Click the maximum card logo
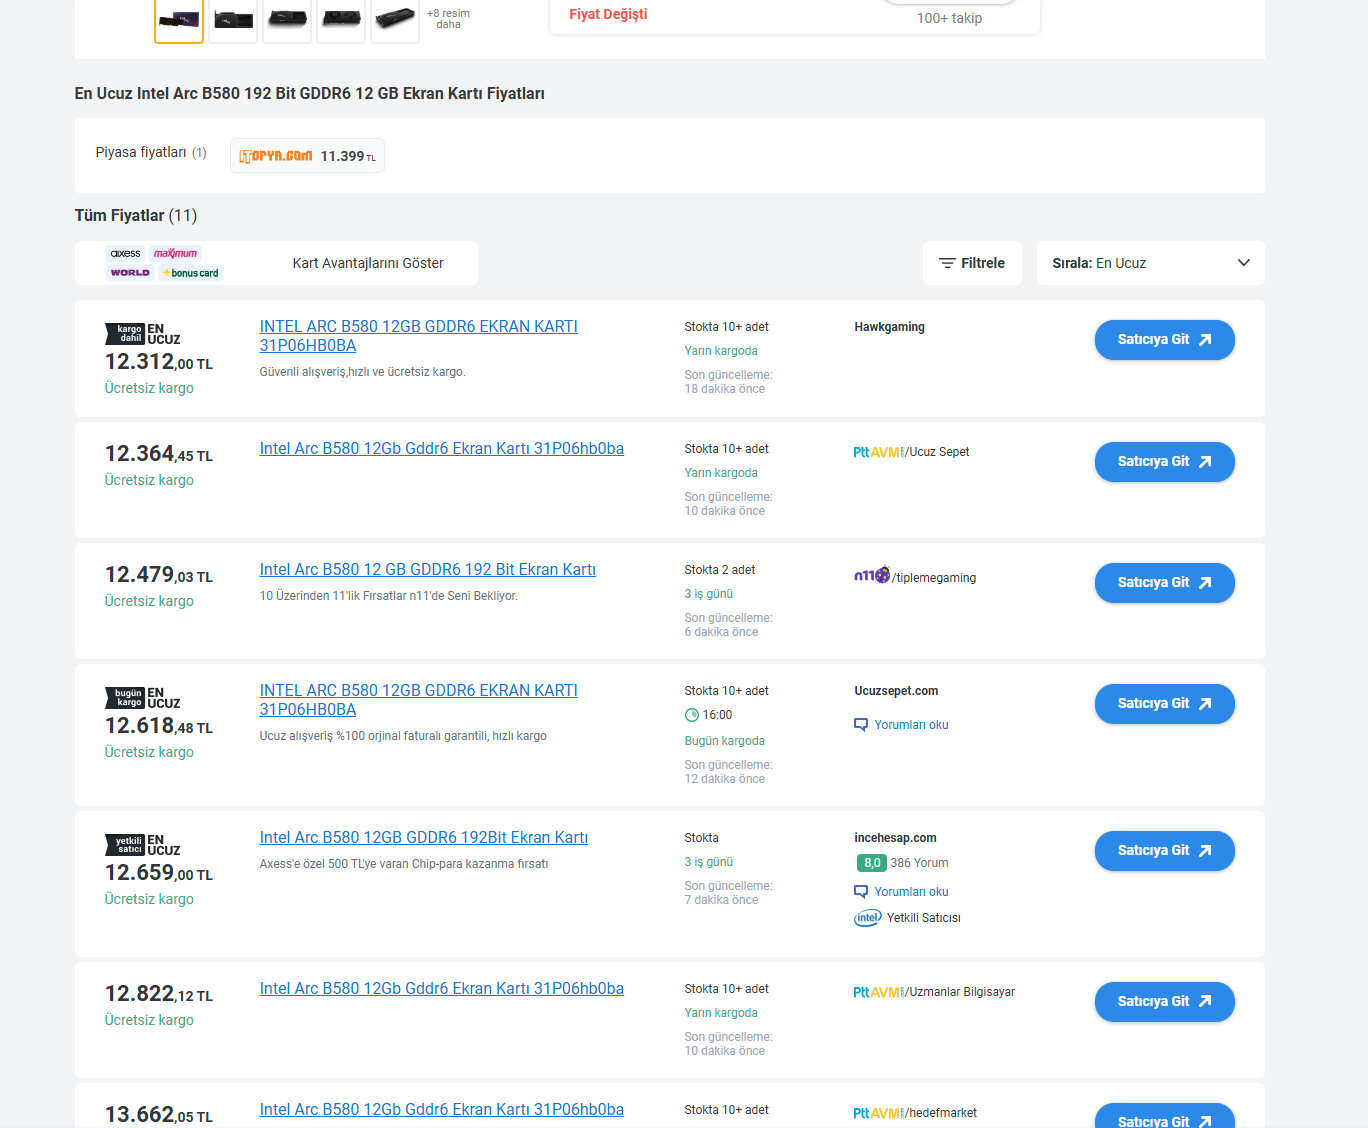 click(176, 254)
